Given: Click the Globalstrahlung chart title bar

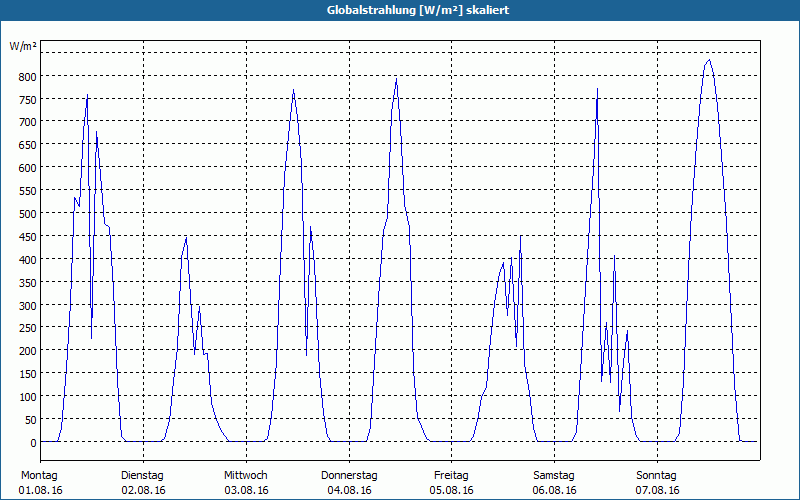Looking at the screenshot, I should [x=400, y=10].
